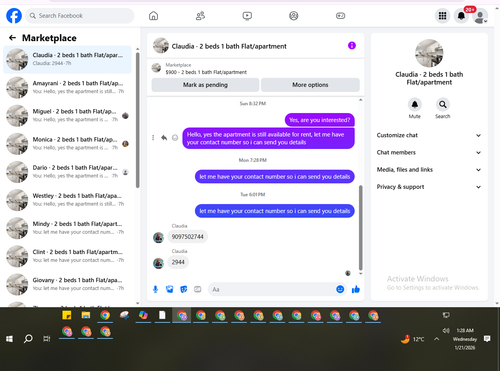
Task: Open Giovany conversation in the list
Action: pos(67,285)
